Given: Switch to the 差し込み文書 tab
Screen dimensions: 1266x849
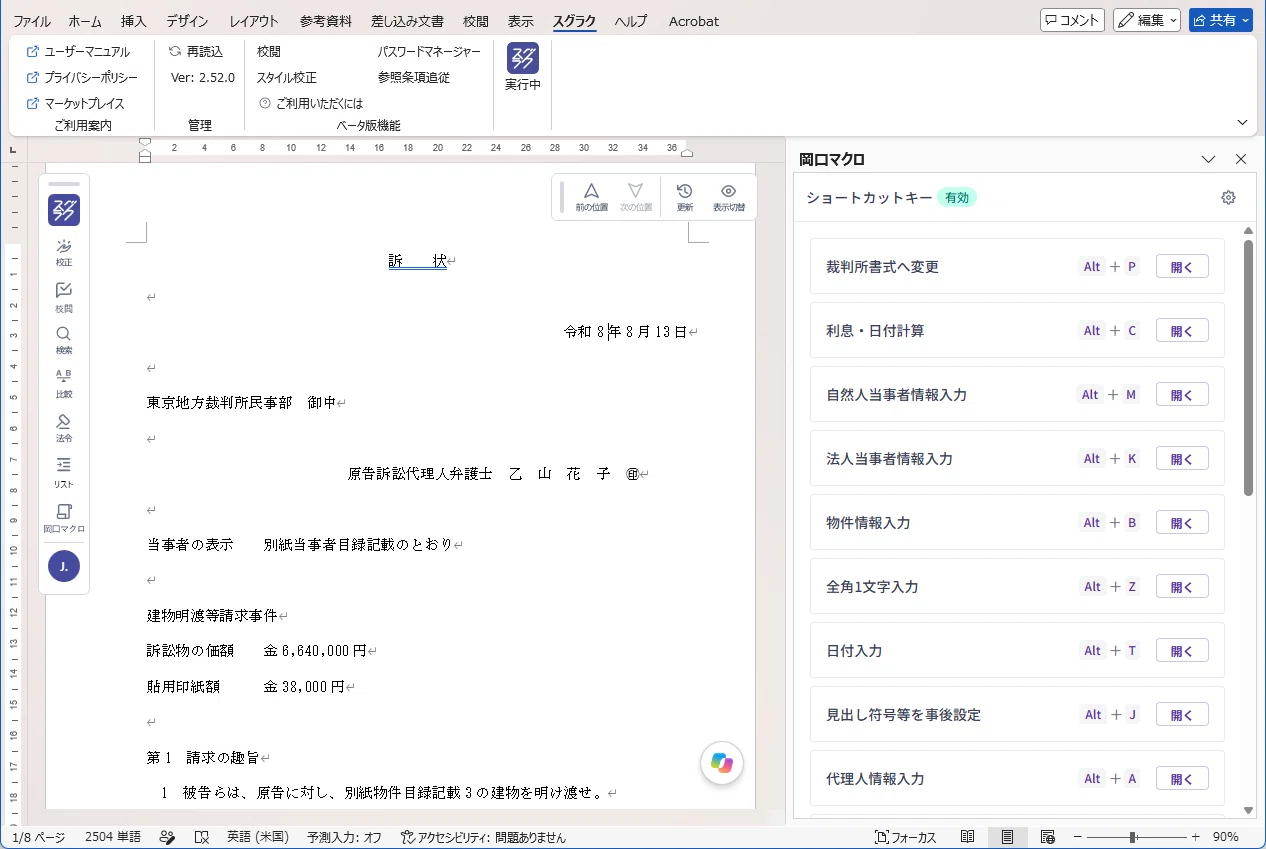Looking at the screenshot, I should (407, 21).
